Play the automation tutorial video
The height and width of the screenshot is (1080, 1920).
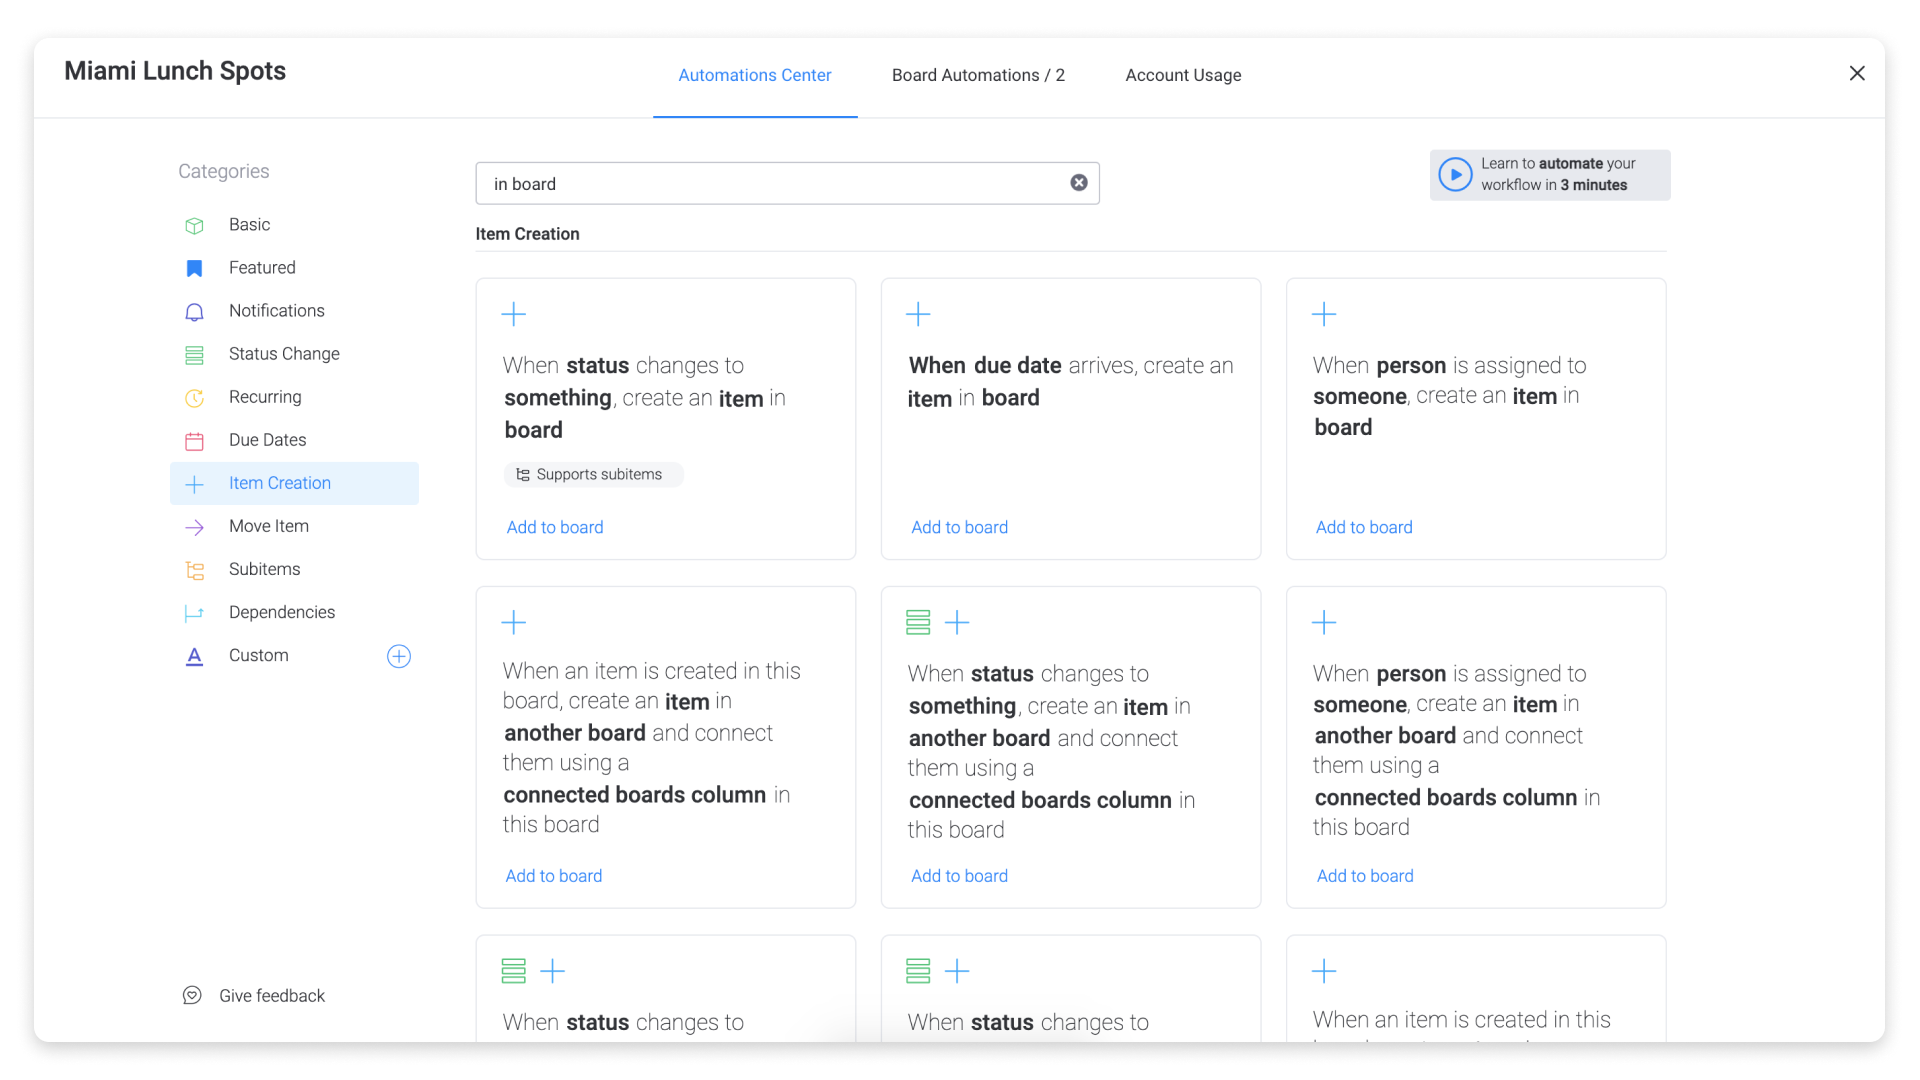[1455, 175]
